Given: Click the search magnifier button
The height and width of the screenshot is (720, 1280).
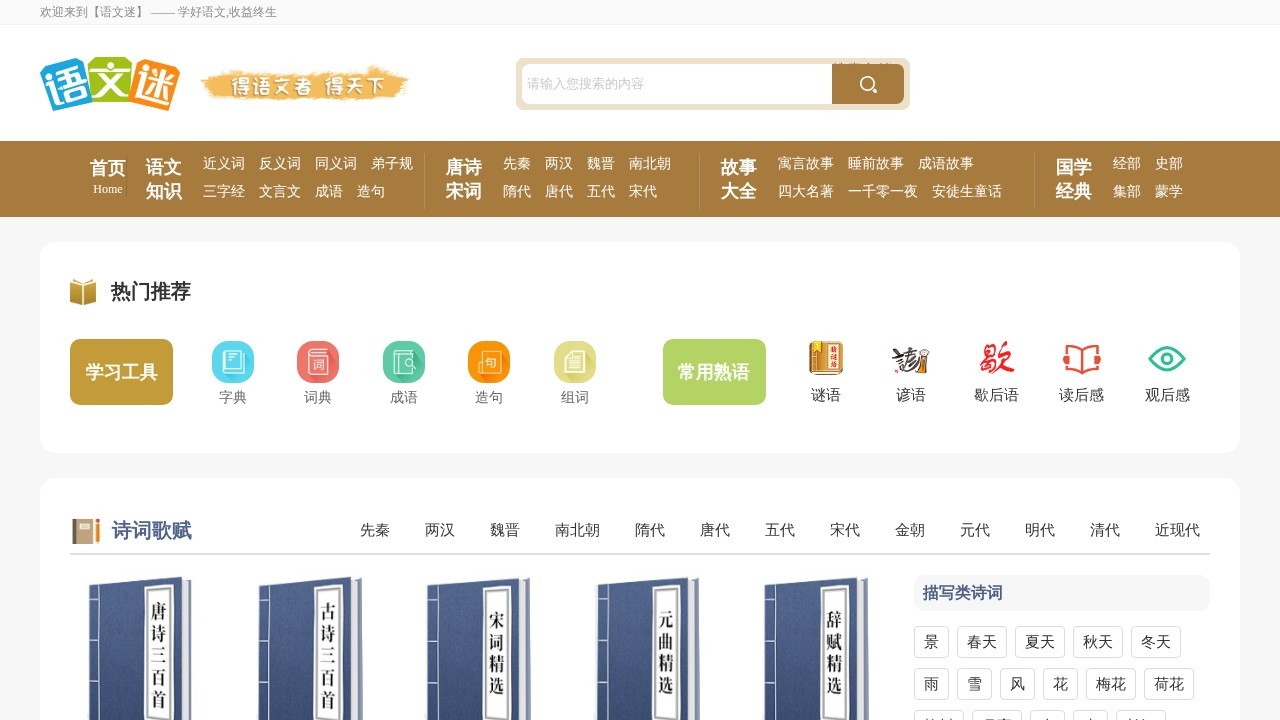Looking at the screenshot, I should coord(867,84).
